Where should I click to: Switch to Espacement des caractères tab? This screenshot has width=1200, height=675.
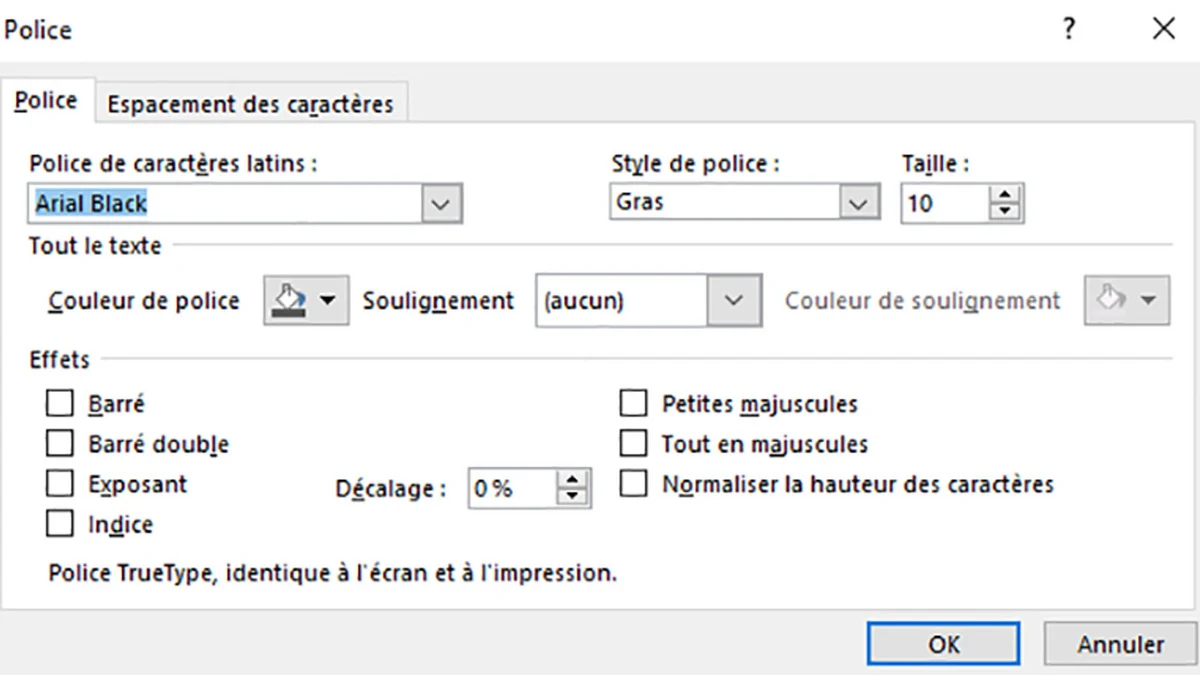(x=251, y=103)
